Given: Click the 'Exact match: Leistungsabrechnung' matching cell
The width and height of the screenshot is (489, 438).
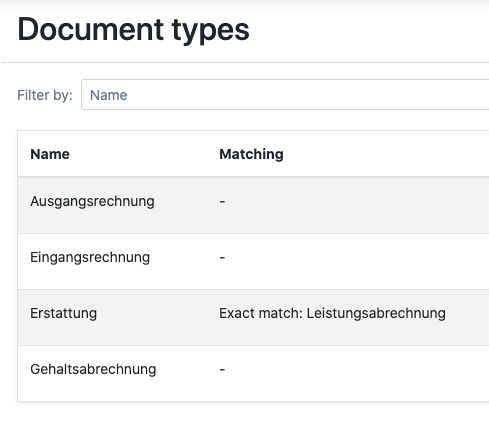Looking at the screenshot, I should [332, 313].
